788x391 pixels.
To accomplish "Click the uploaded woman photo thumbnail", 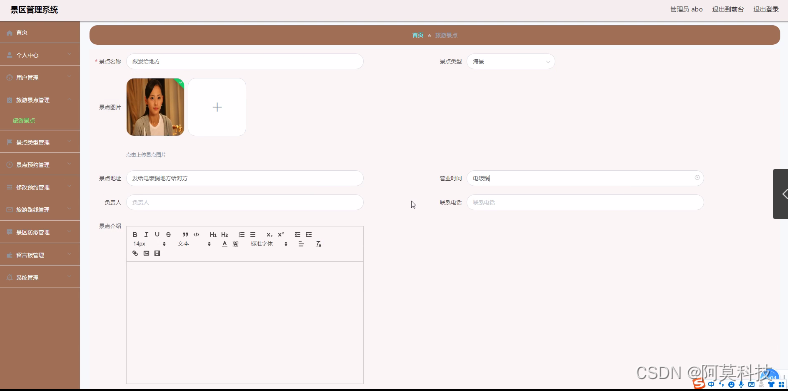I will 155,107.
